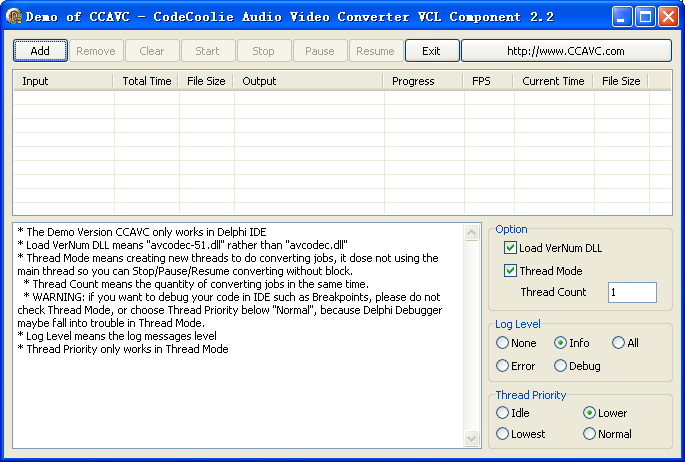Click the scroll up arrow in notes box
685x462 pixels.
coord(471,233)
